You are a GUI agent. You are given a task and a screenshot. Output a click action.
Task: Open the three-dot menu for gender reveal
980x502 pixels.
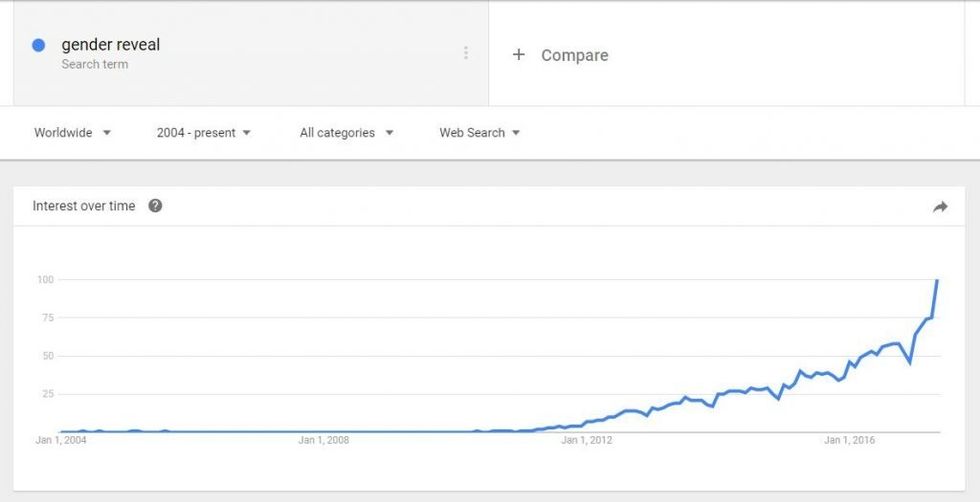(x=466, y=53)
